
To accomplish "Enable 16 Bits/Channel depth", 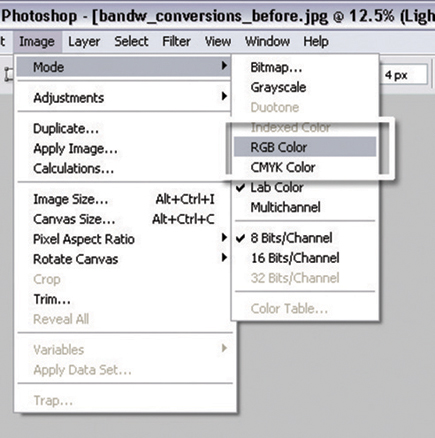I will (x=305, y=258).
